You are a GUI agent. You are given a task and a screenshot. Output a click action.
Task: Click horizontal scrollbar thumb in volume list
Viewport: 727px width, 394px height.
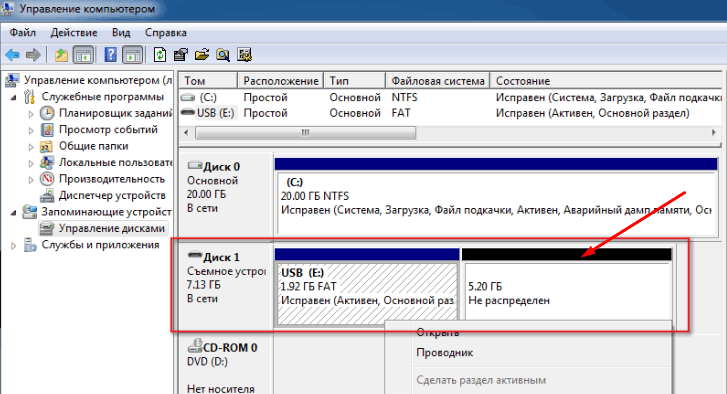[x=306, y=133]
